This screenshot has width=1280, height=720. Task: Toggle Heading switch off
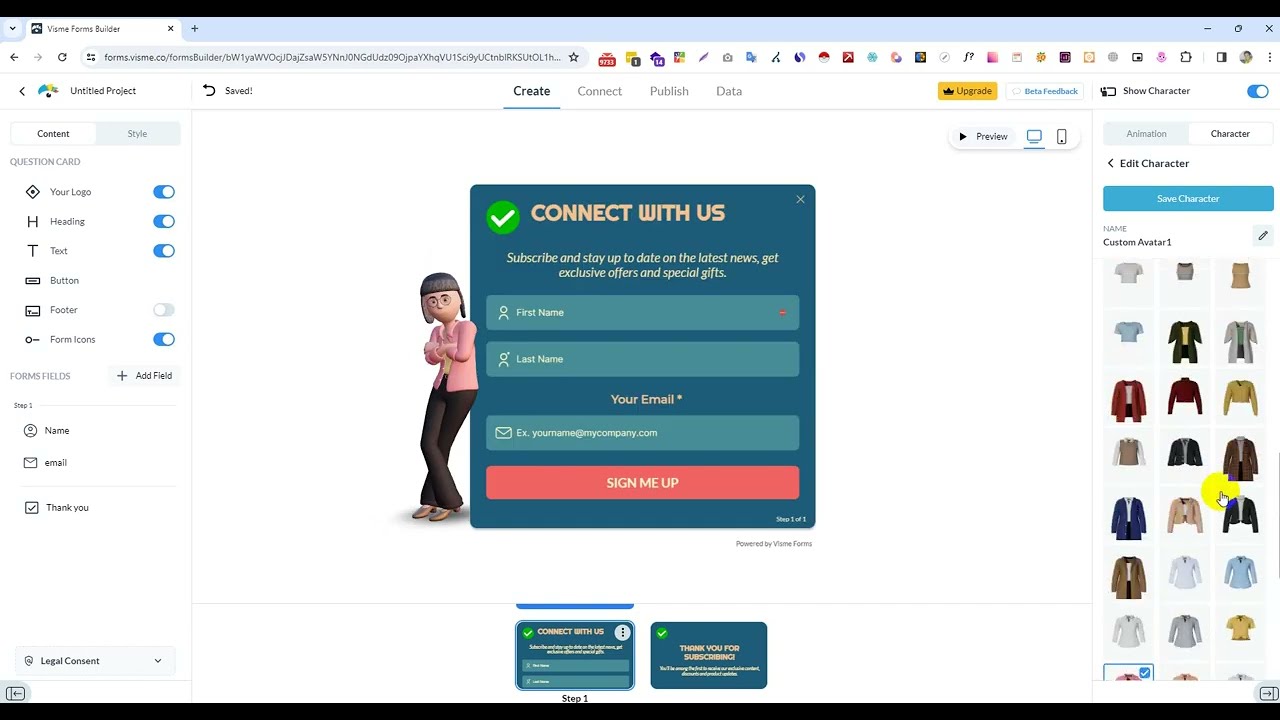click(164, 222)
